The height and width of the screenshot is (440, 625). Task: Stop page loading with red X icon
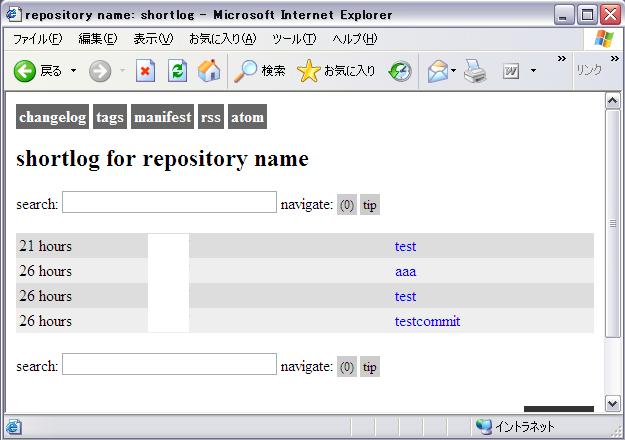coord(145,71)
